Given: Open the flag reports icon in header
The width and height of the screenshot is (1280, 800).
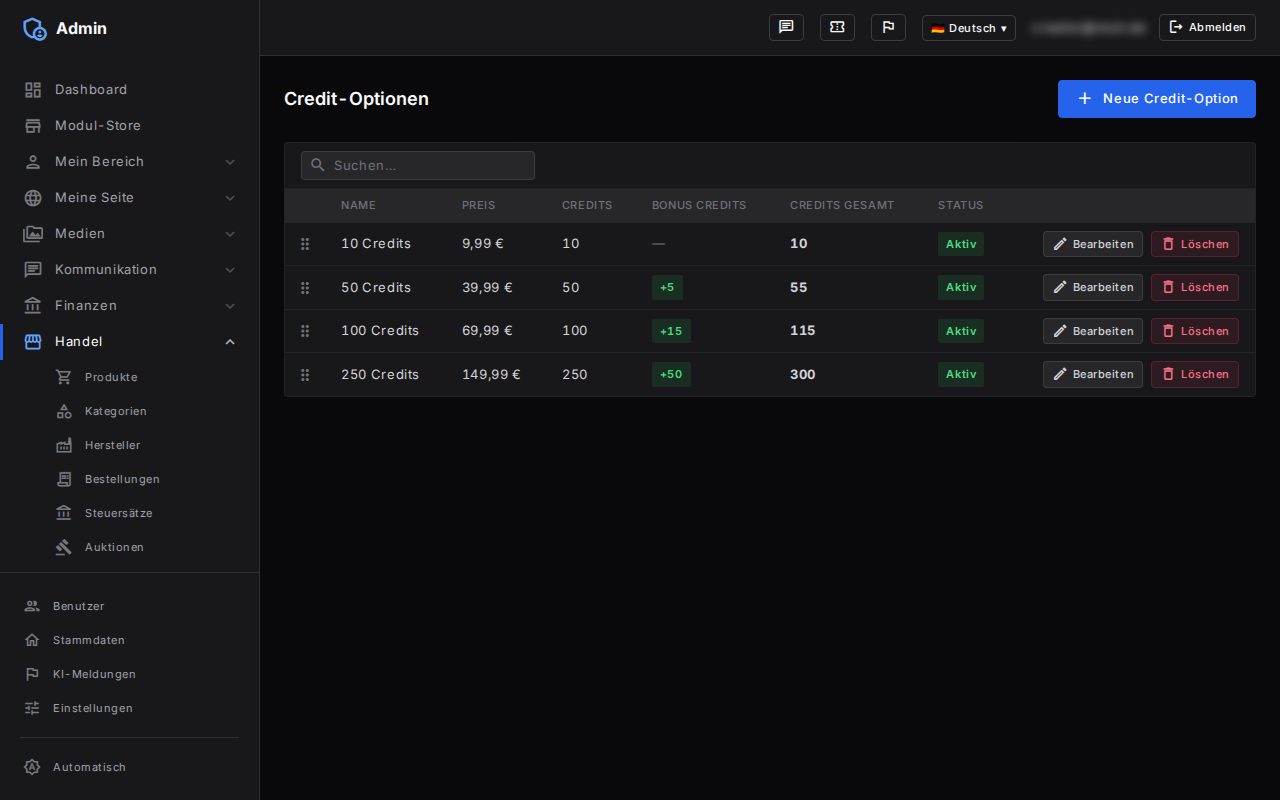Looking at the screenshot, I should [x=888, y=27].
